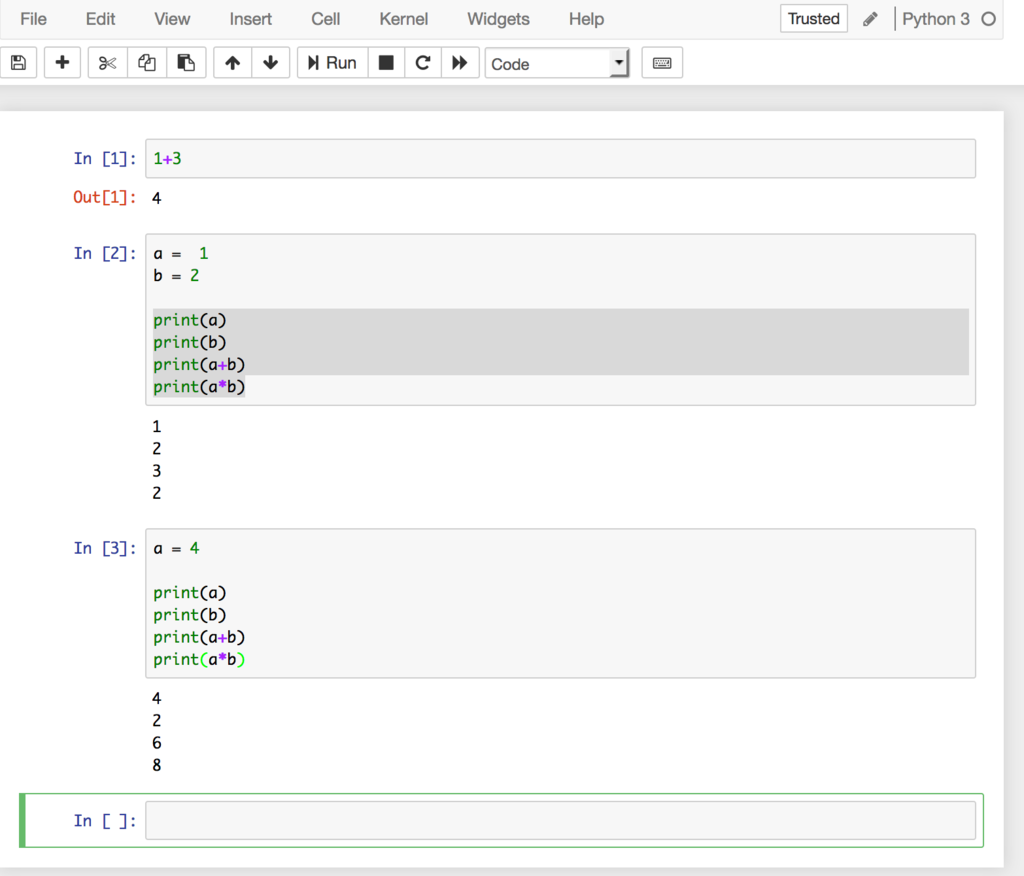Check the kernel status circle next to Python 3
The width and height of the screenshot is (1024, 876).
989,18
